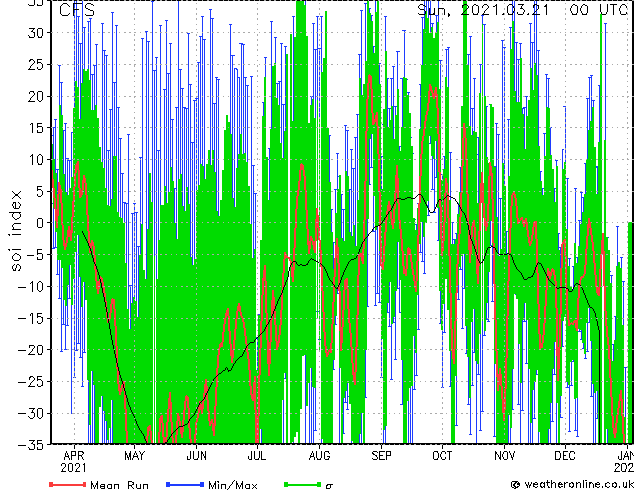Click the -20 y-axis value

[33, 350]
